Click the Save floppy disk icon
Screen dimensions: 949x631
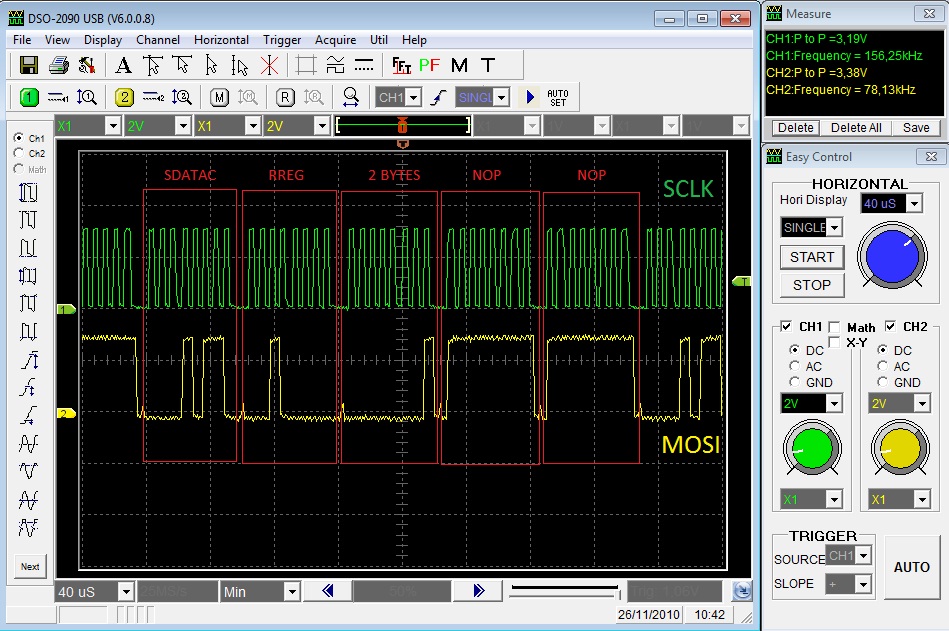coord(28,65)
